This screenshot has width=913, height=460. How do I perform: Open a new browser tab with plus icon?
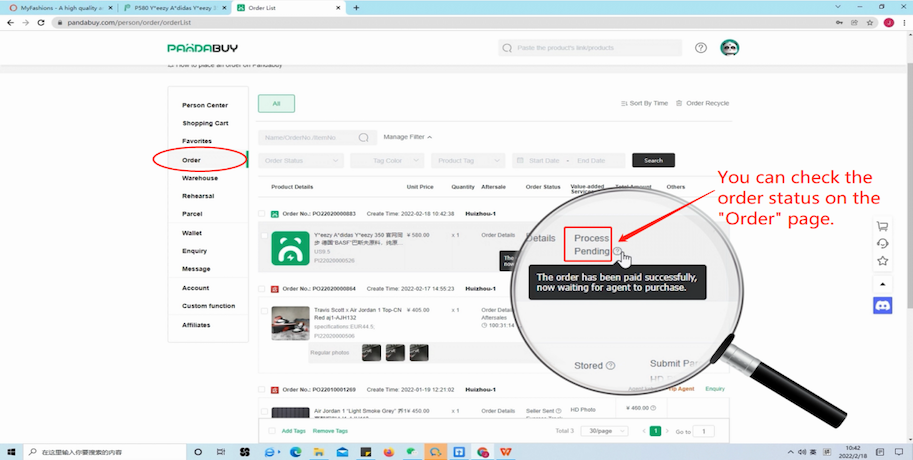[x=356, y=8]
